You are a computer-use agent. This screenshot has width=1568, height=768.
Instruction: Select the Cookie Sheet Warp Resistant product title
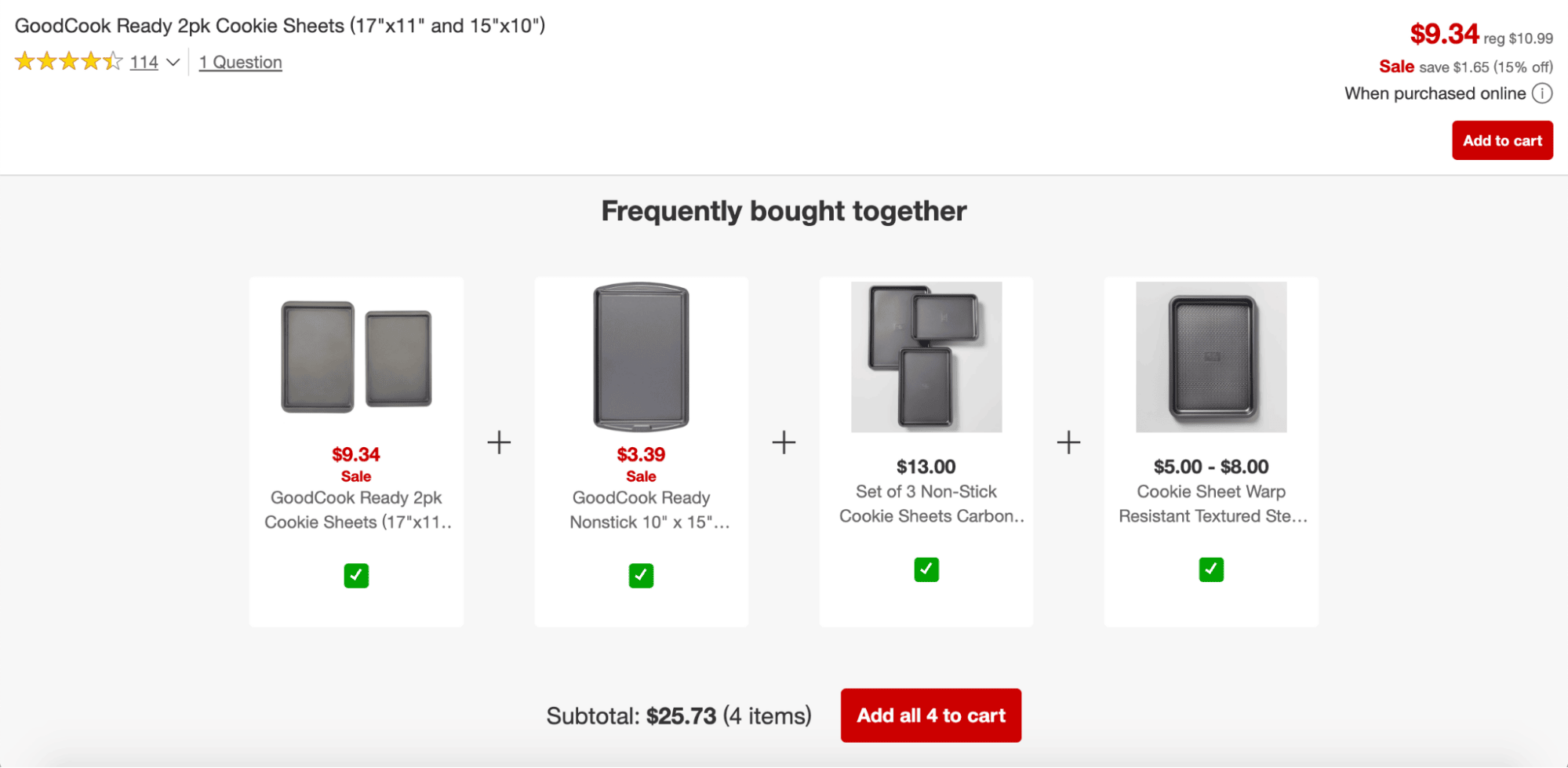click(1210, 503)
